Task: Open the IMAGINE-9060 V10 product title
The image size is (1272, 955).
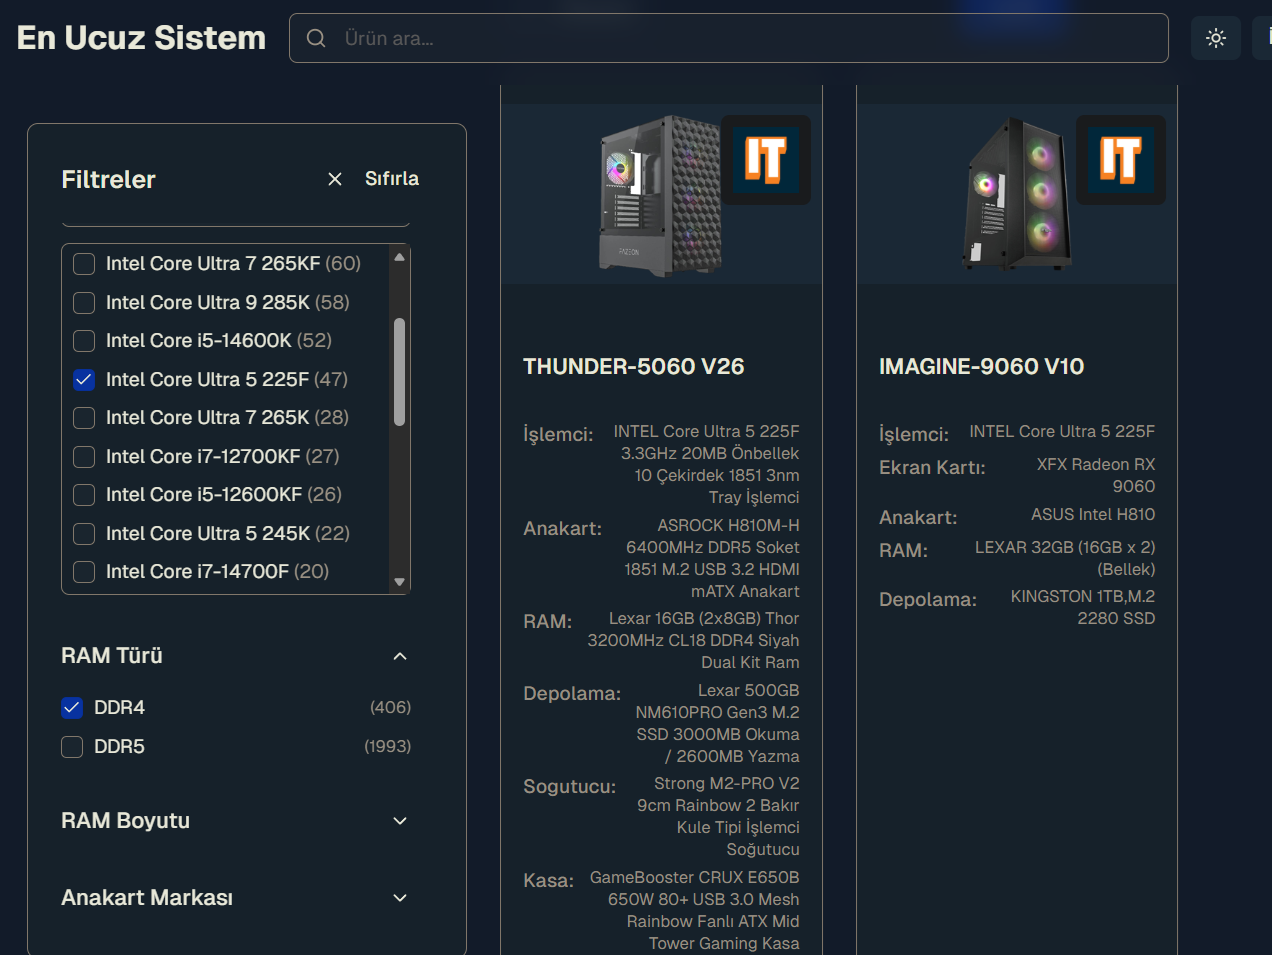Action: pyautogui.click(x=981, y=367)
